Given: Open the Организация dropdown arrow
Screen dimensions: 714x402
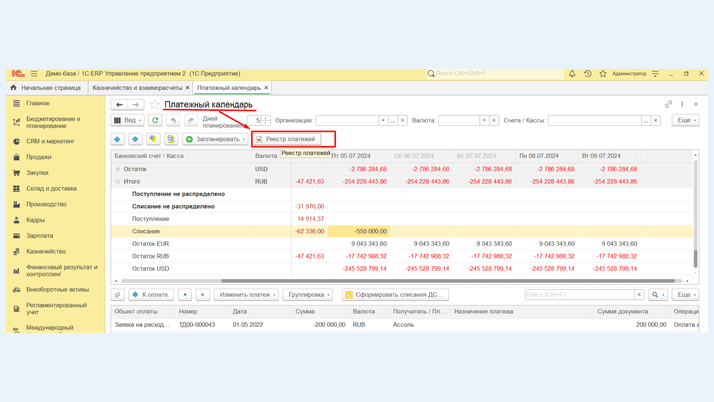Looking at the screenshot, I should (x=383, y=120).
